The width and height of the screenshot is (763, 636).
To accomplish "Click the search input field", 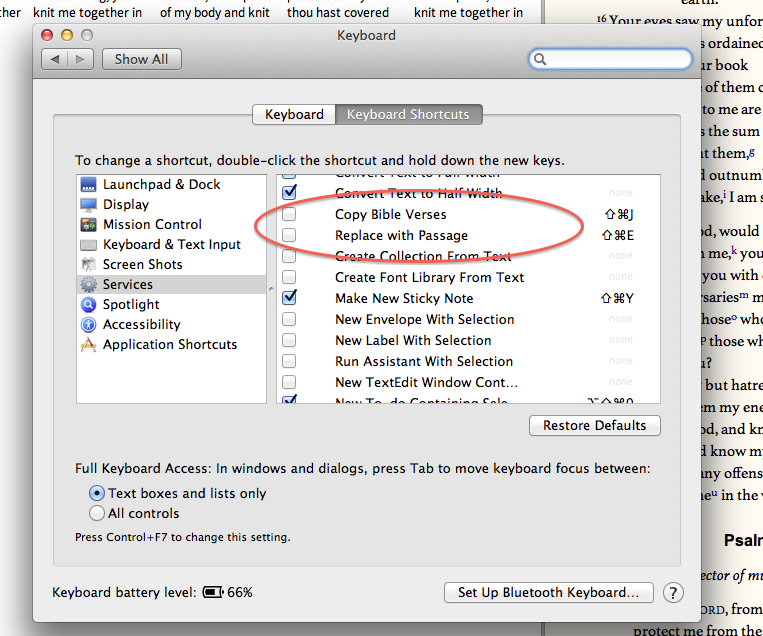I will (x=610, y=59).
